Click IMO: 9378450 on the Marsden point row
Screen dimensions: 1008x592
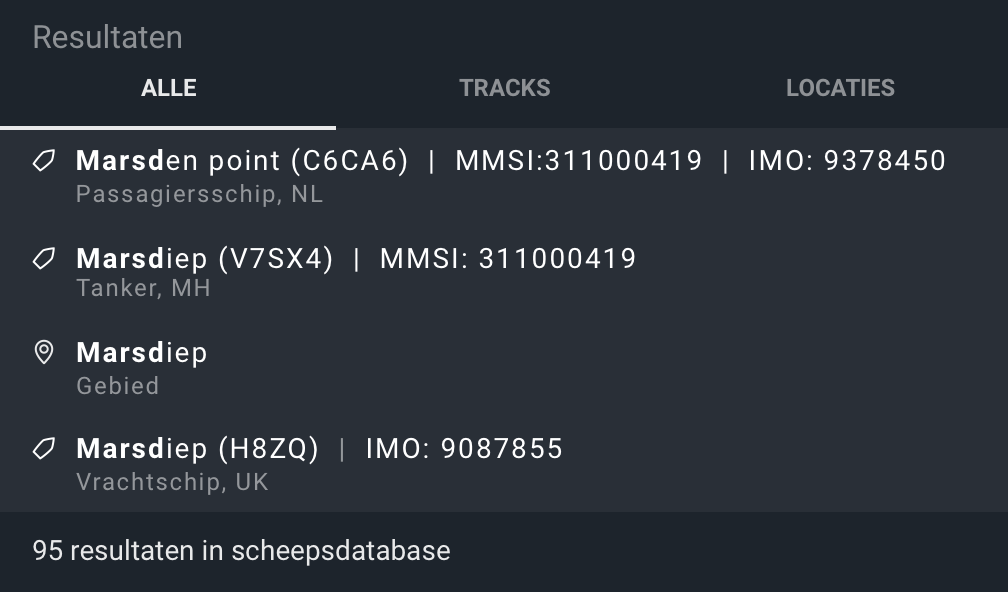[847, 161]
